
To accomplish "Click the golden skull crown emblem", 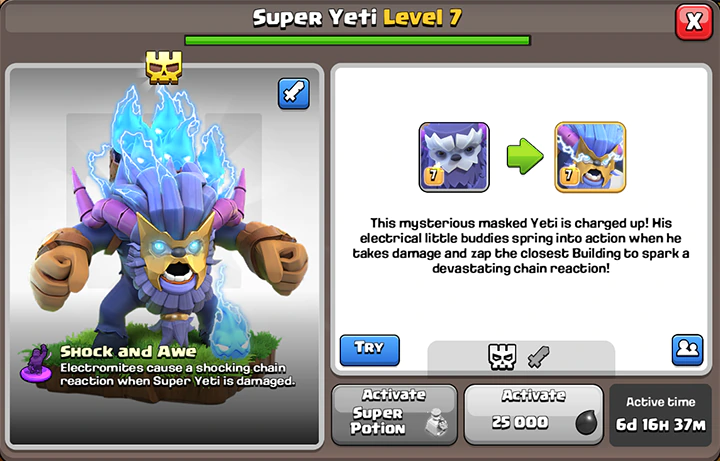I will (164, 67).
